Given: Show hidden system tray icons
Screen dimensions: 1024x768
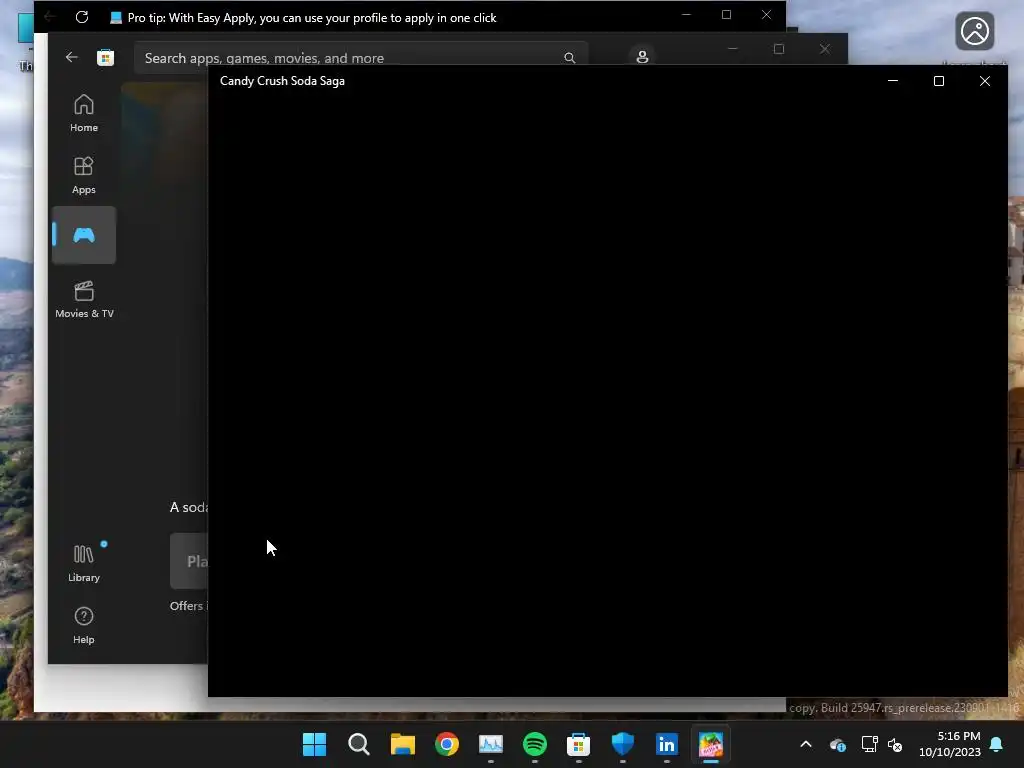Looking at the screenshot, I should 806,744.
